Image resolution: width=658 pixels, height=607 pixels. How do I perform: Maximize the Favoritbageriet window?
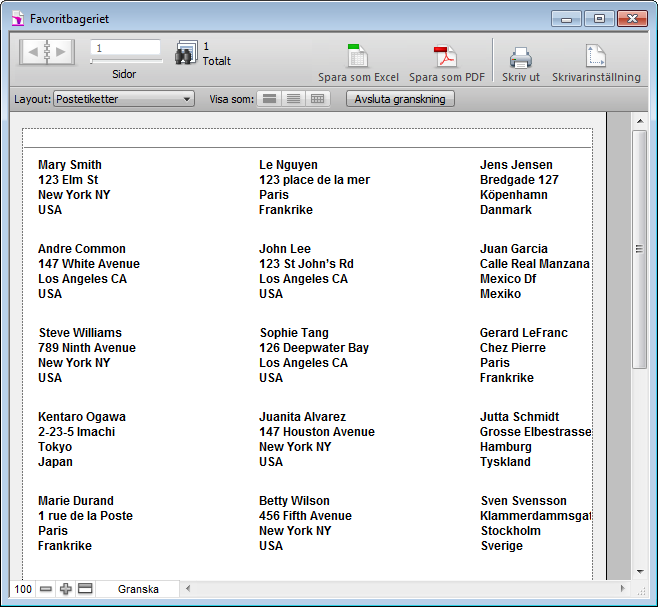(599, 19)
